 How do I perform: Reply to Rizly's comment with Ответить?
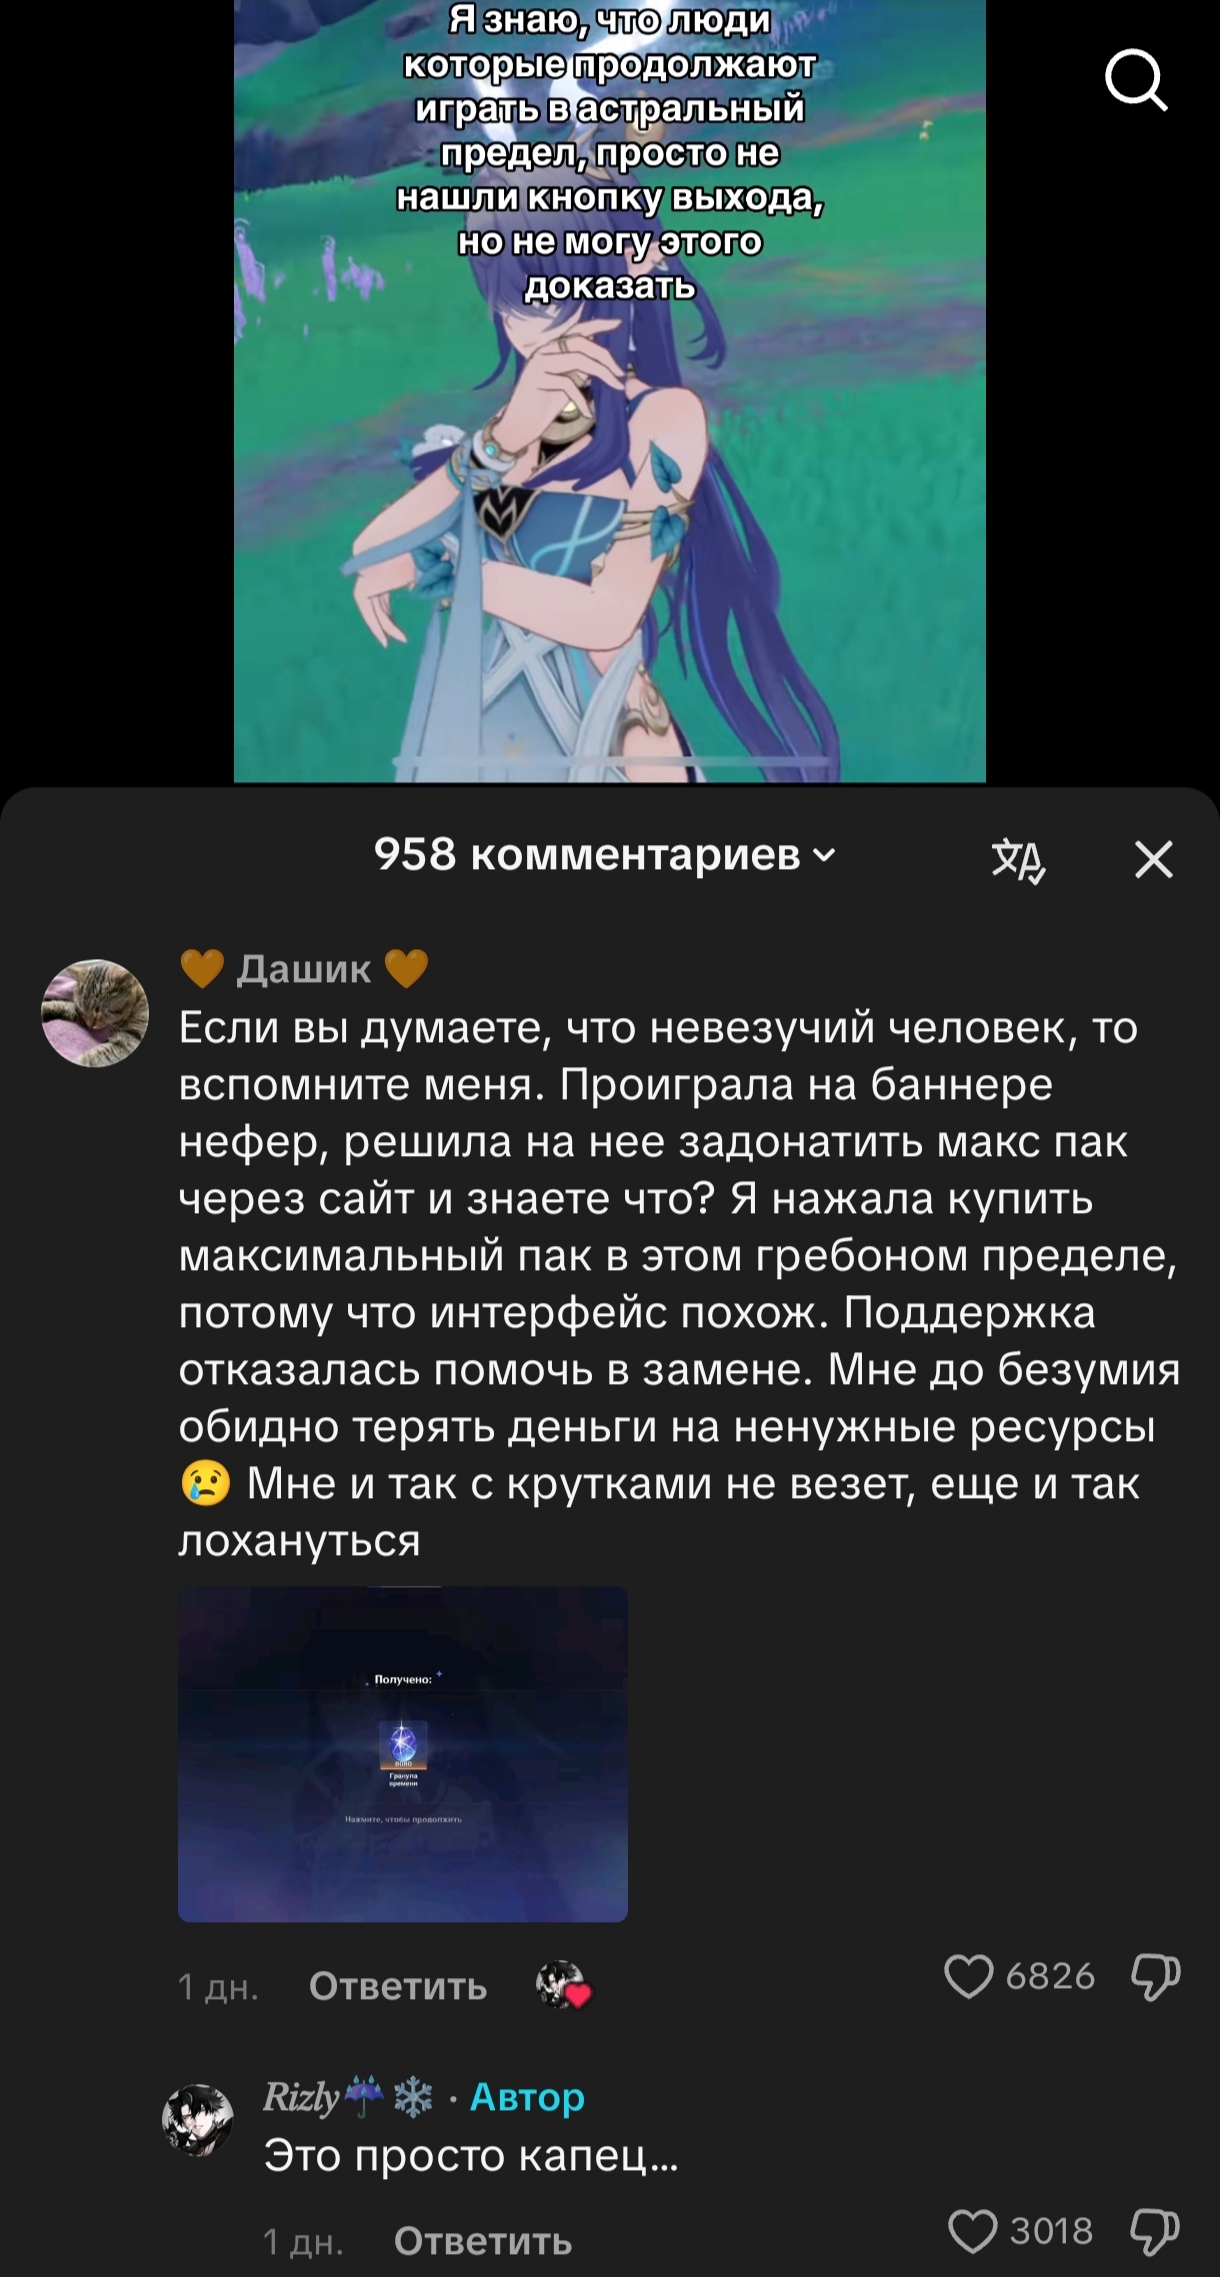coord(483,2241)
